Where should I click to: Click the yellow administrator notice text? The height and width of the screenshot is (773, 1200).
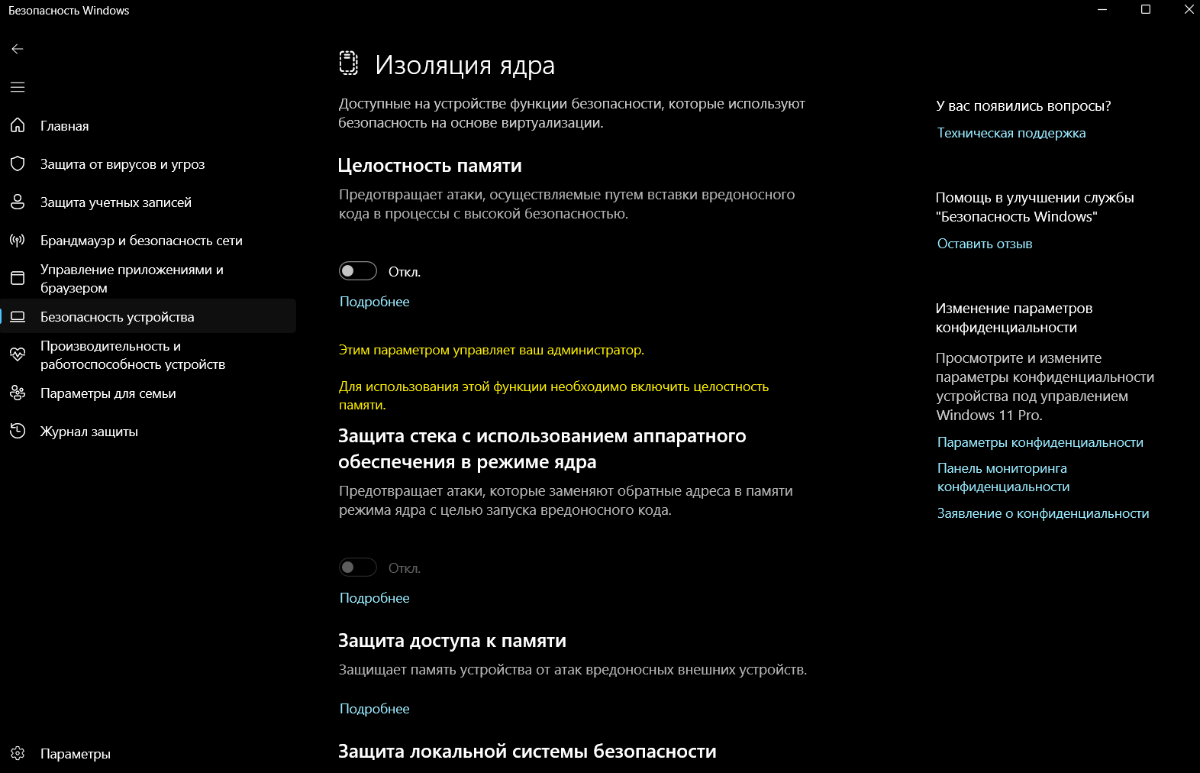point(491,350)
